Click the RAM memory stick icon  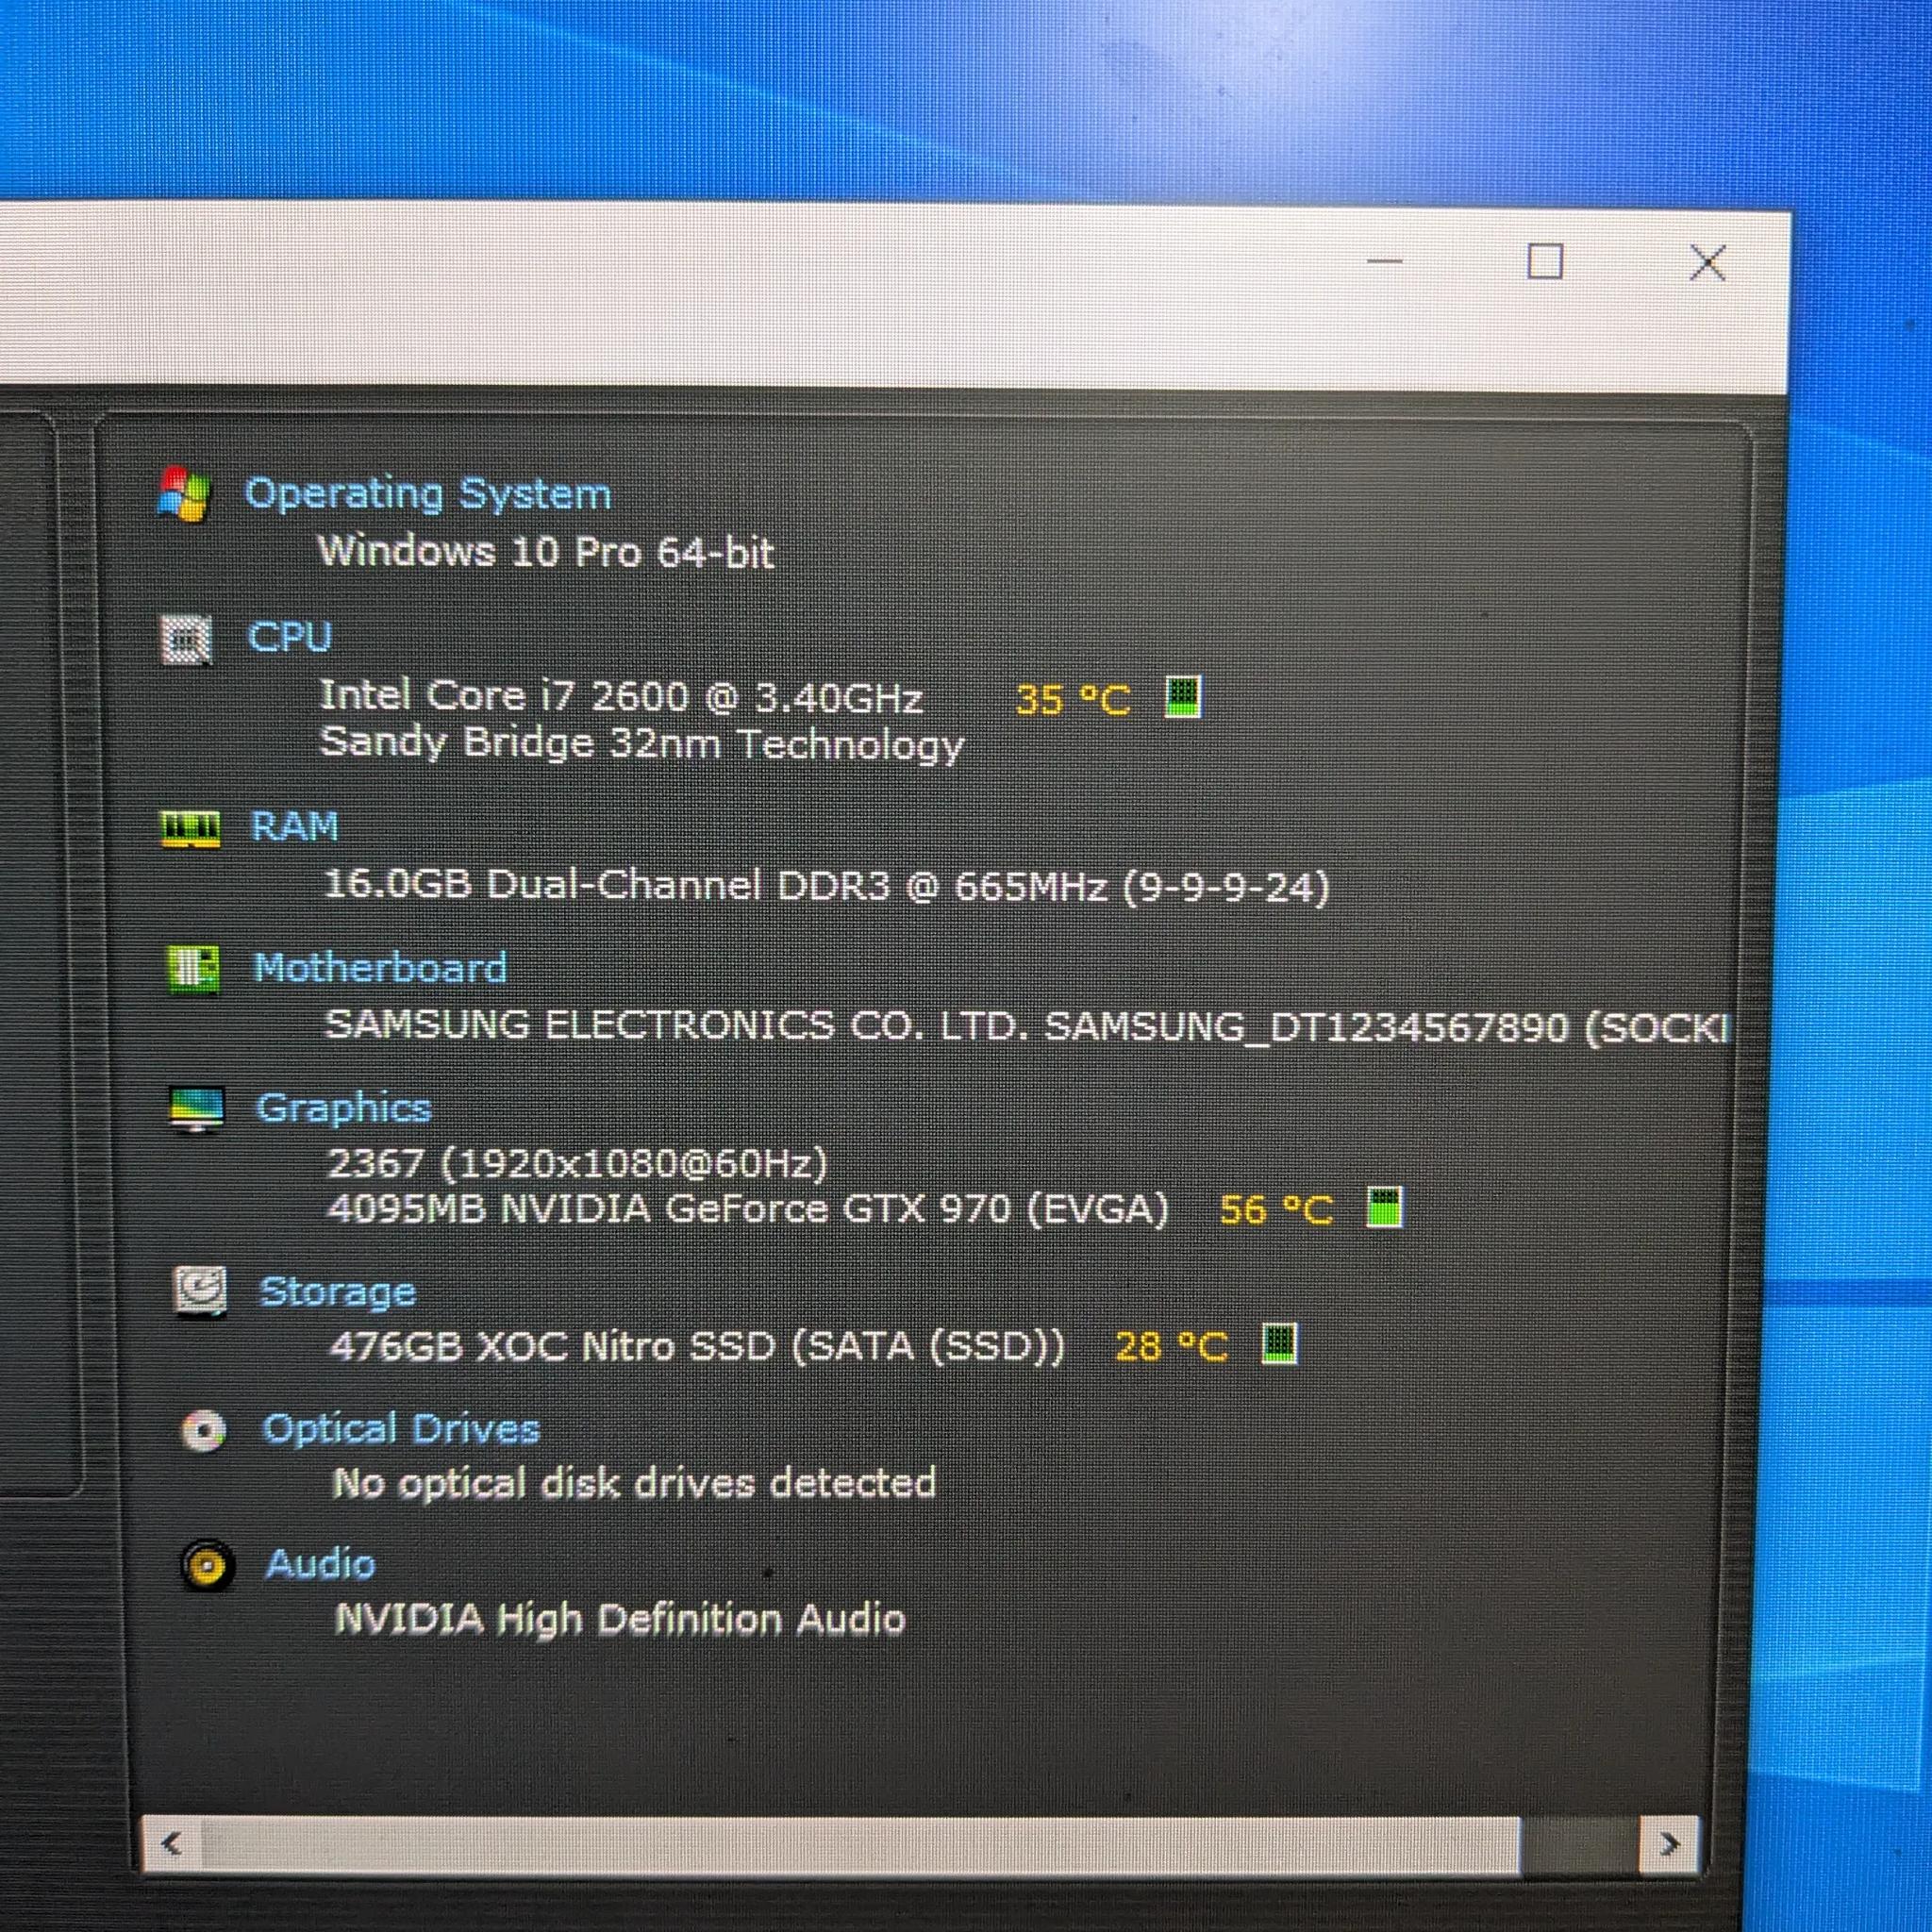click(x=190, y=828)
